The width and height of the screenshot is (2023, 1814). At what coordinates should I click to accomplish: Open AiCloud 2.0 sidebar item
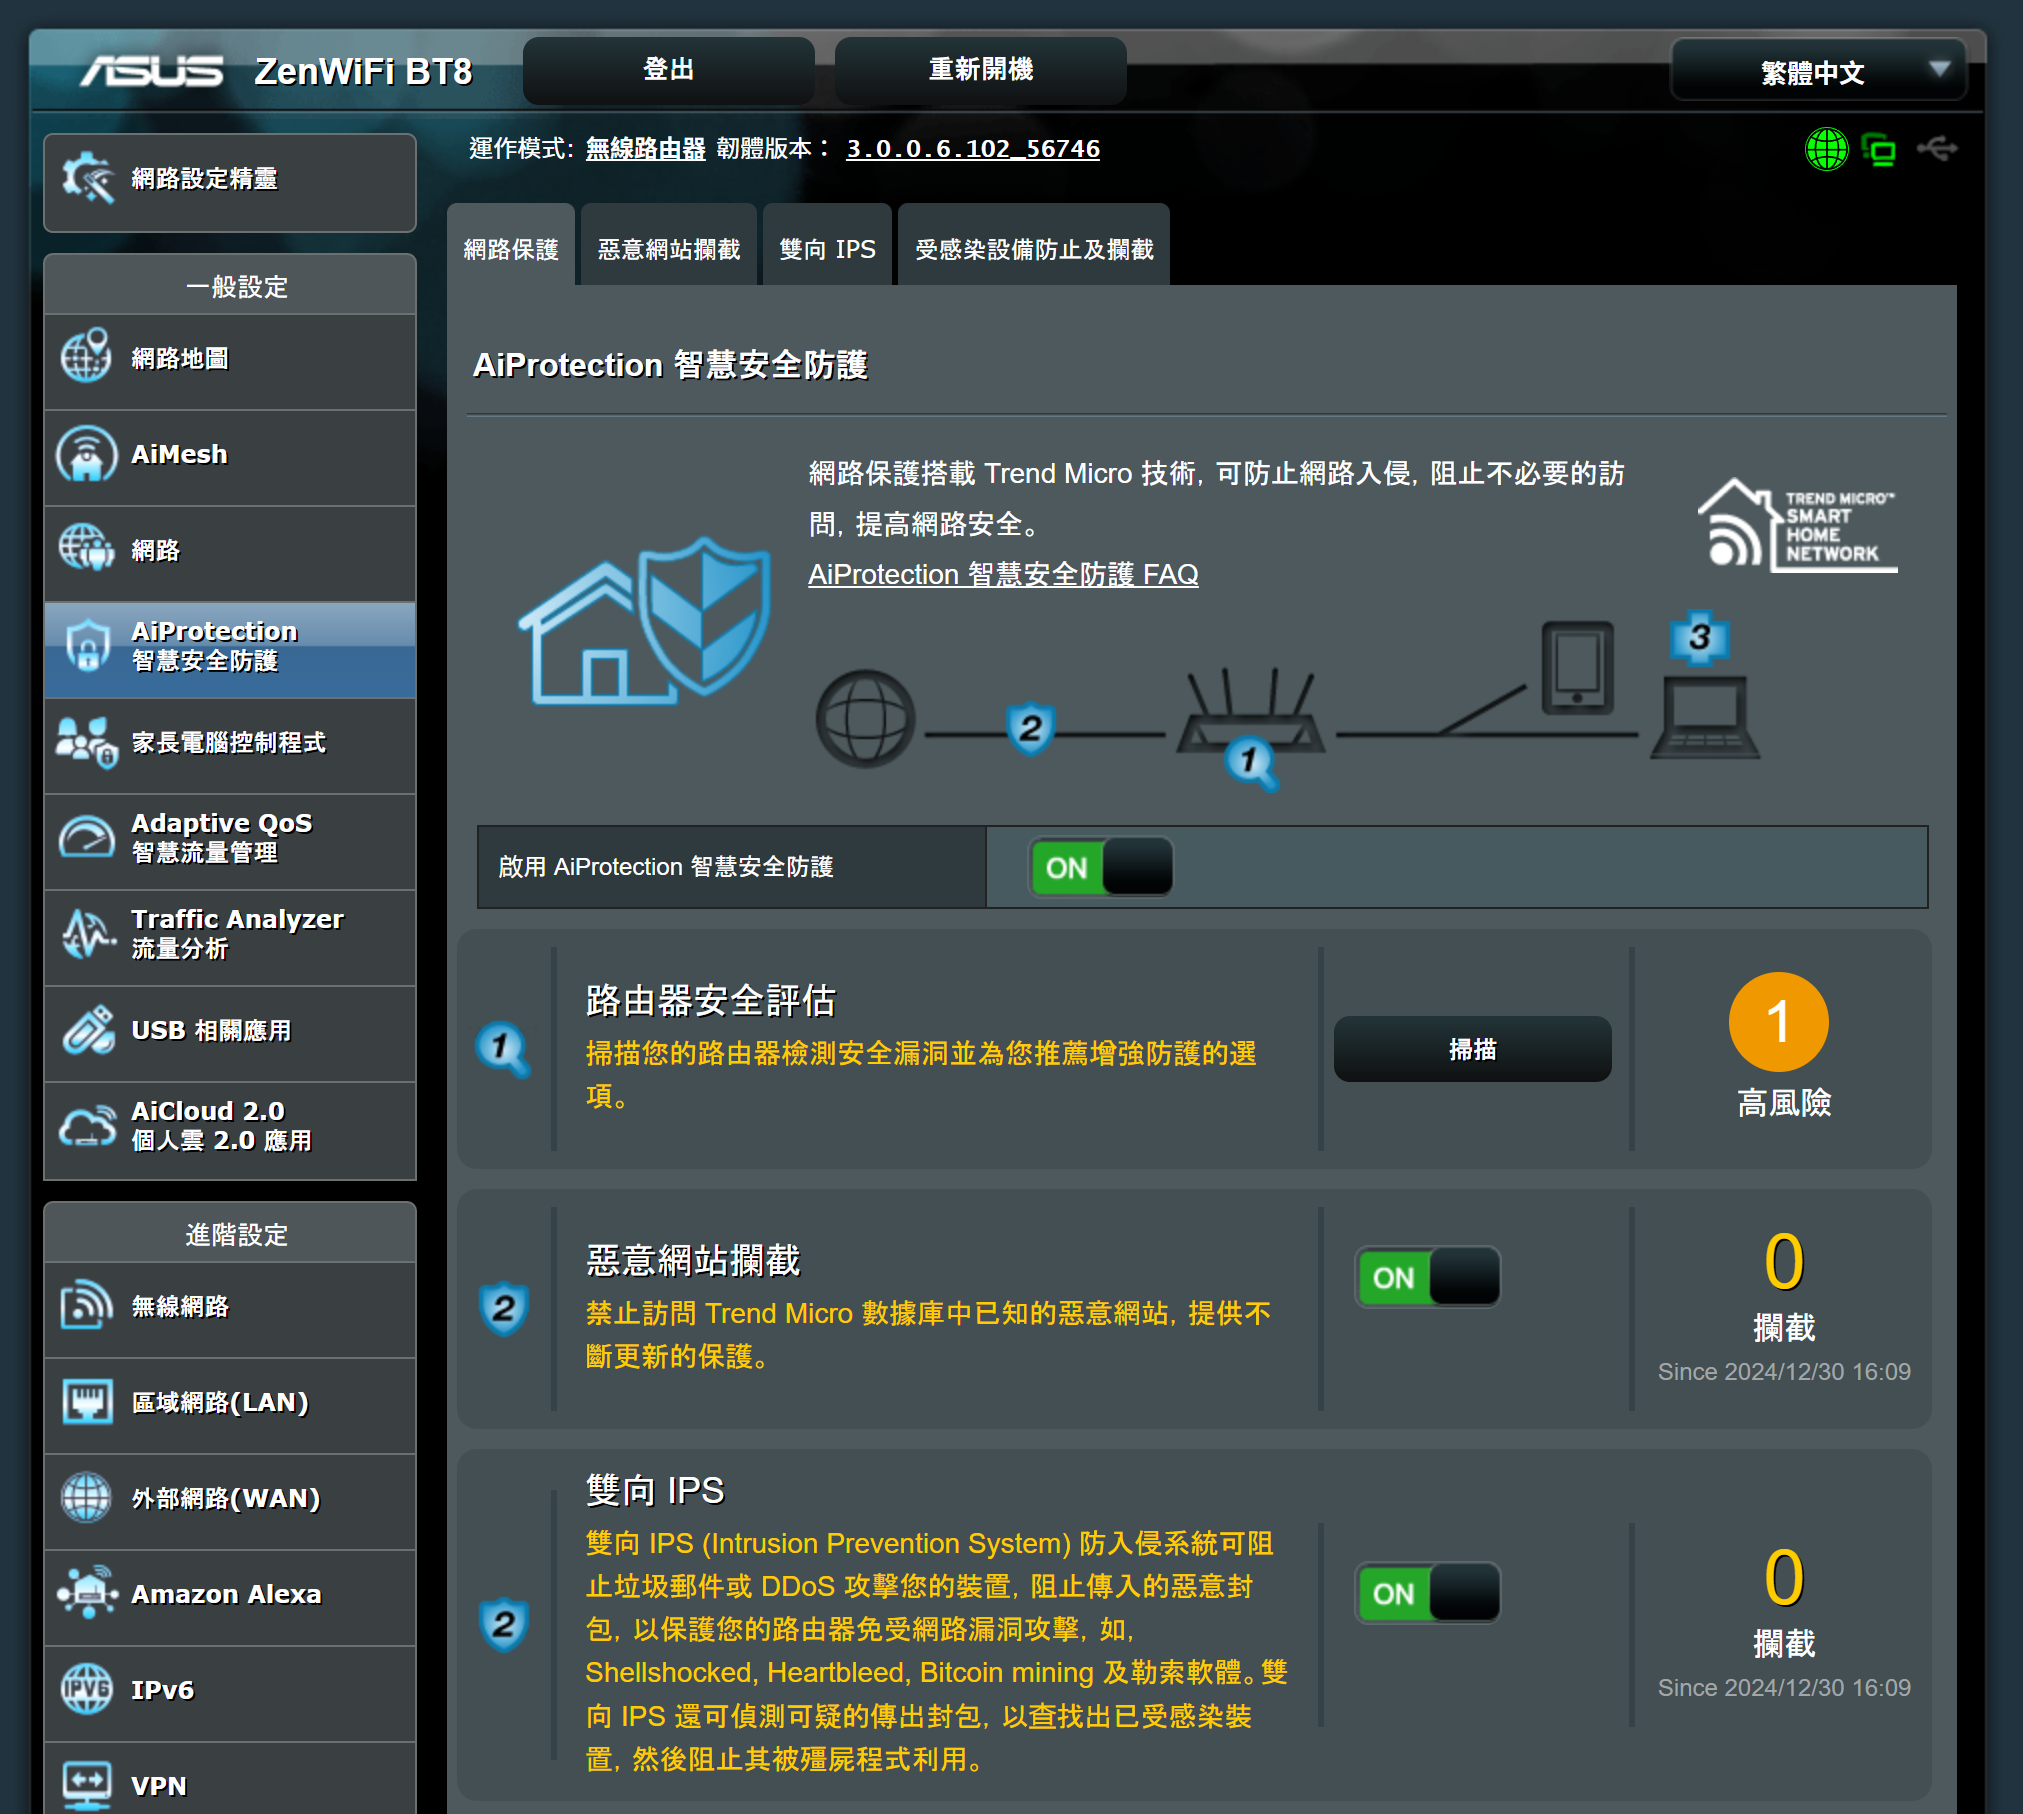[229, 1126]
